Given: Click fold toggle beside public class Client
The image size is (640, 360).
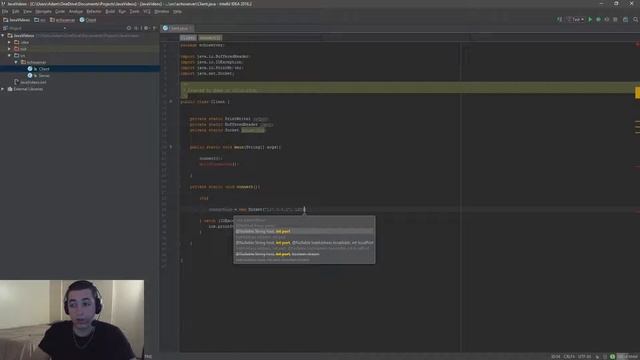Looking at the screenshot, I should tap(171, 102).
